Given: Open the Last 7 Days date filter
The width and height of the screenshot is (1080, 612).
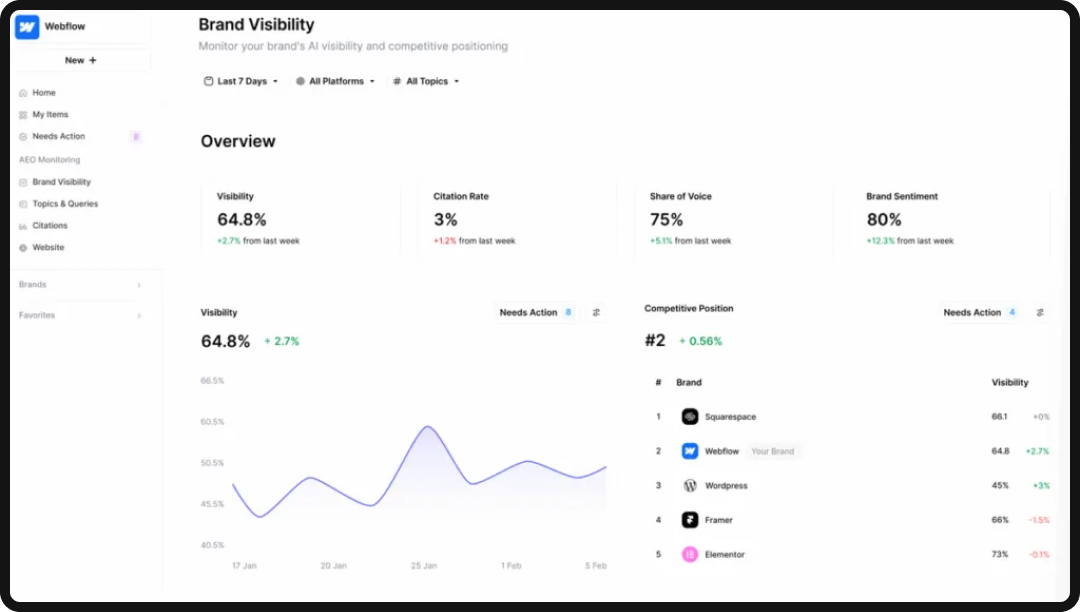Looking at the screenshot, I should pyautogui.click(x=240, y=81).
